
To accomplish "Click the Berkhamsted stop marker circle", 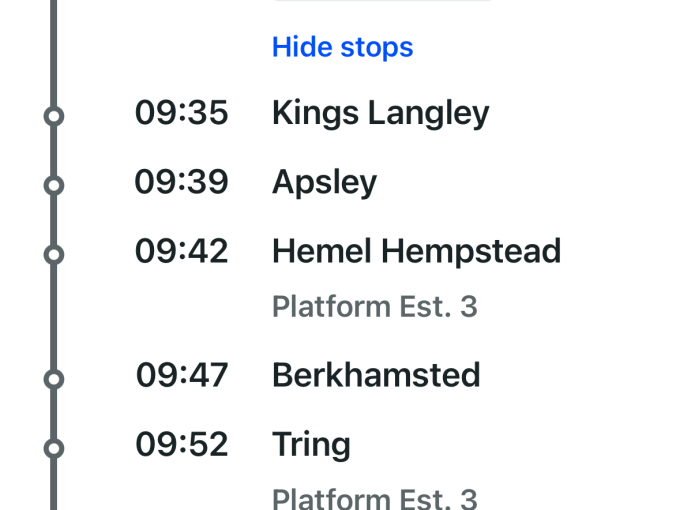I will (54, 379).
